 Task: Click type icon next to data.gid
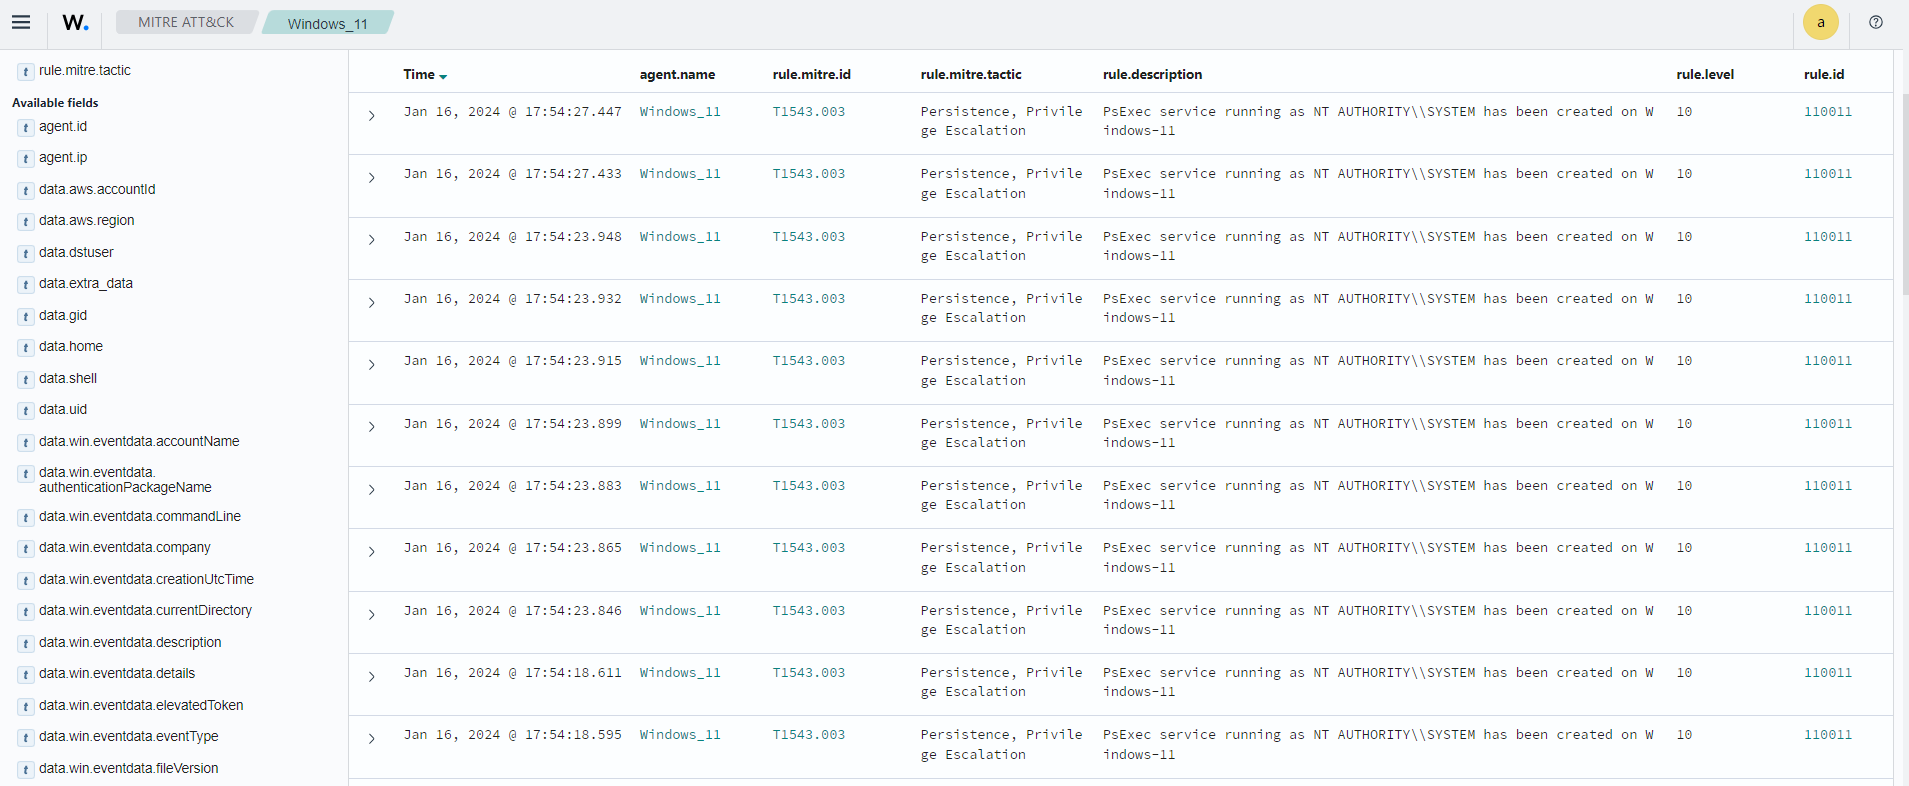click(26, 316)
